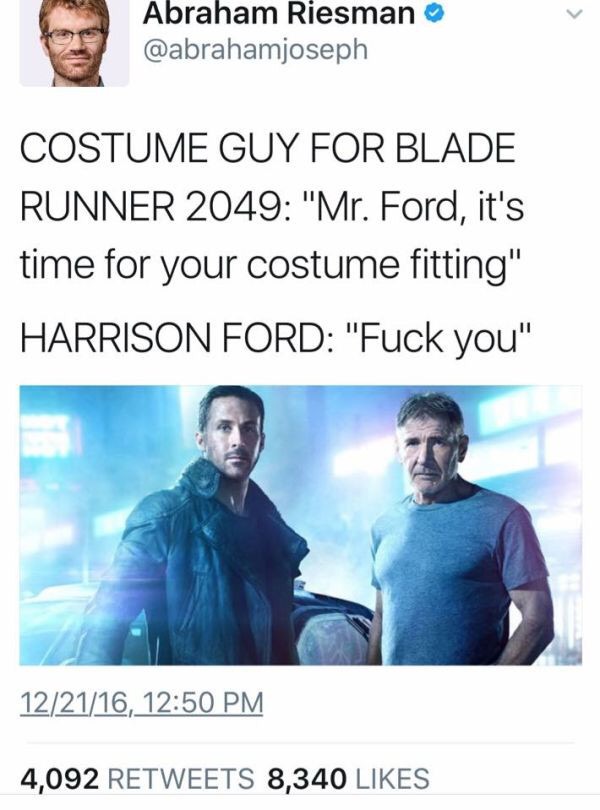The width and height of the screenshot is (600, 810).
Task: Click the RETWEETS label
Action: point(181,778)
